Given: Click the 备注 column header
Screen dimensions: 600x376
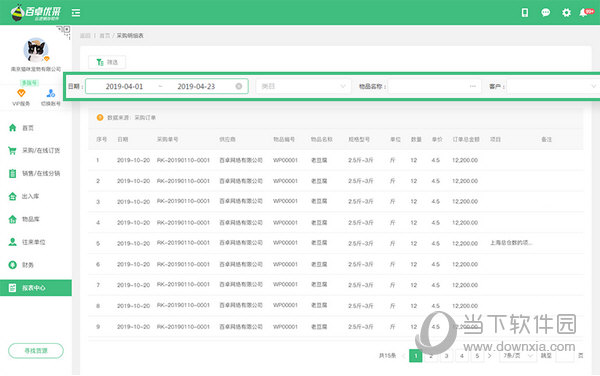Looking at the screenshot, I should click(546, 139).
